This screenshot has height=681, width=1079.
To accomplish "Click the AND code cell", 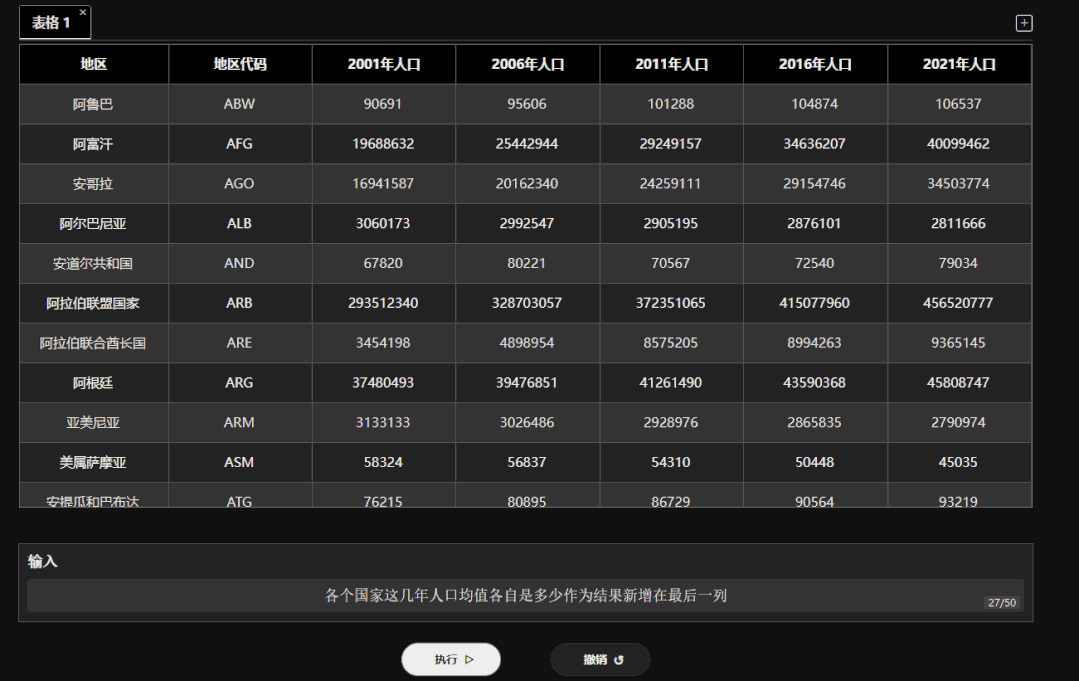I will point(240,264).
